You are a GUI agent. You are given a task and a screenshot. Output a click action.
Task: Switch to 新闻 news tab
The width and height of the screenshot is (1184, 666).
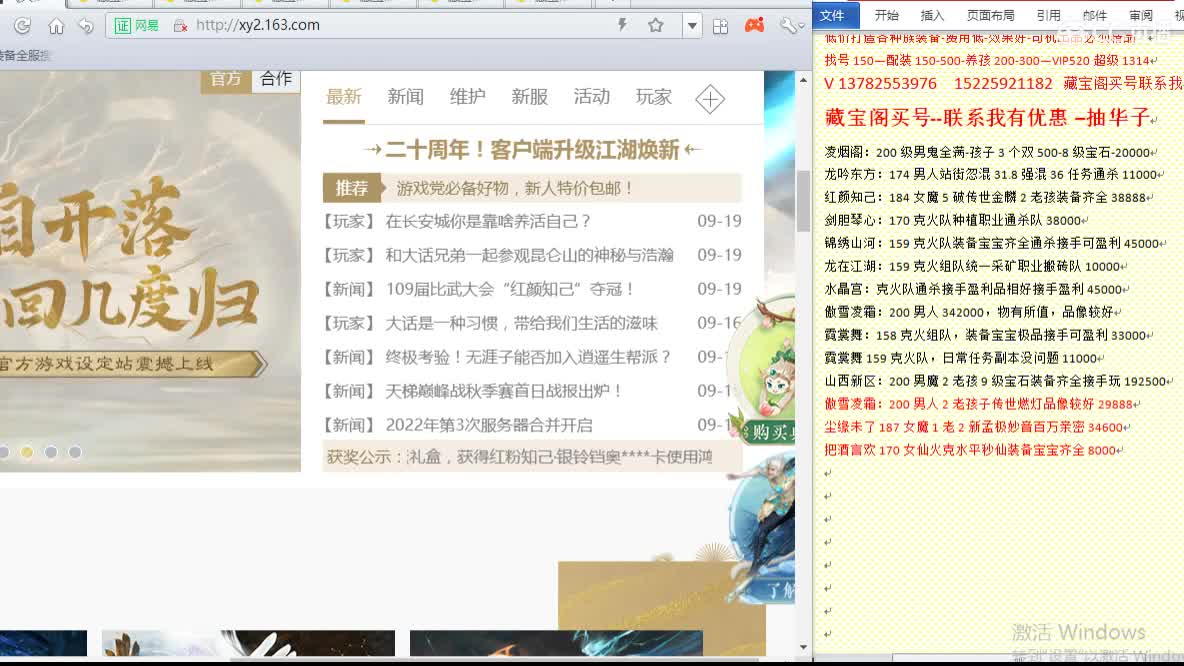tap(405, 97)
